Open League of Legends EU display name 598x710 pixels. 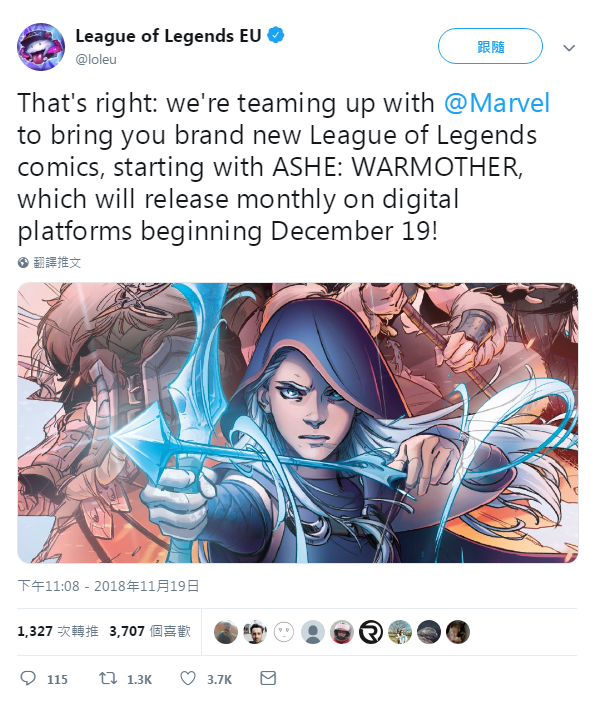tap(168, 36)
